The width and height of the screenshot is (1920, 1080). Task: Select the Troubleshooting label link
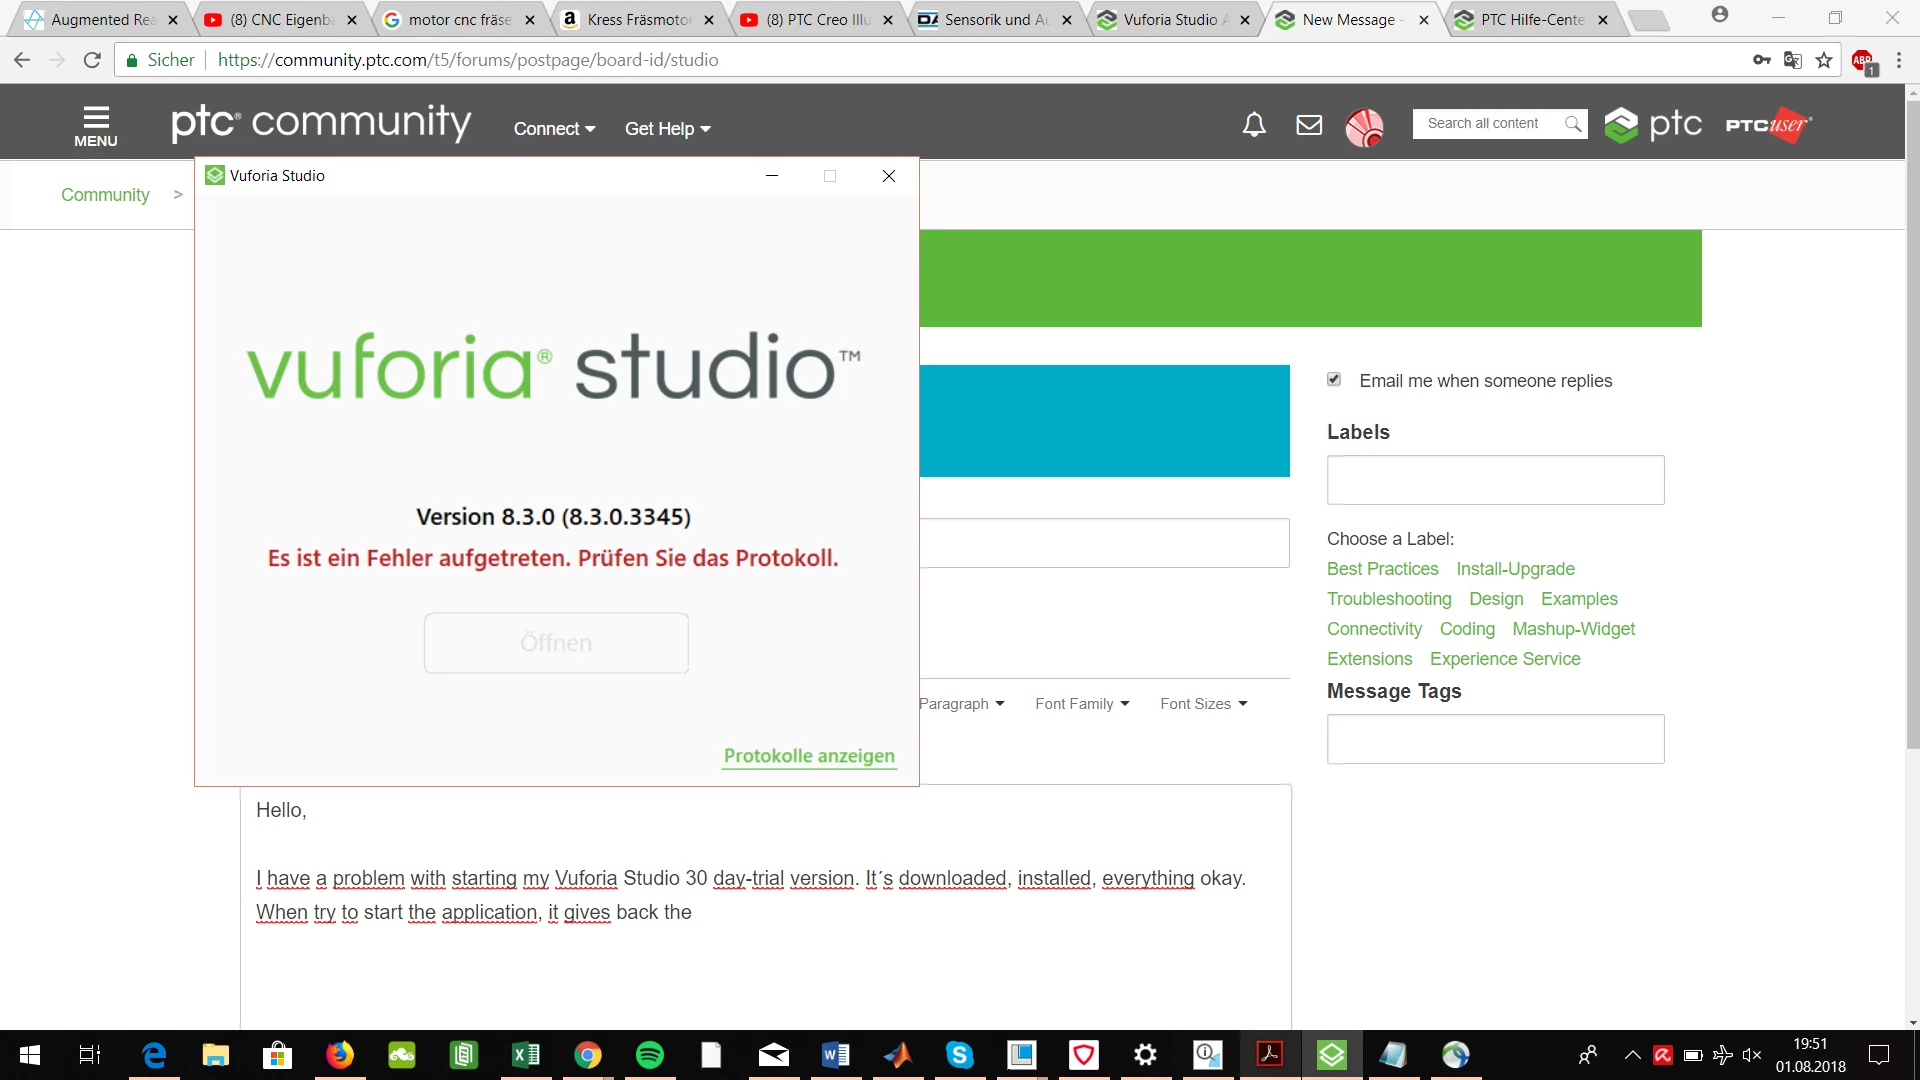[1389, 599]
